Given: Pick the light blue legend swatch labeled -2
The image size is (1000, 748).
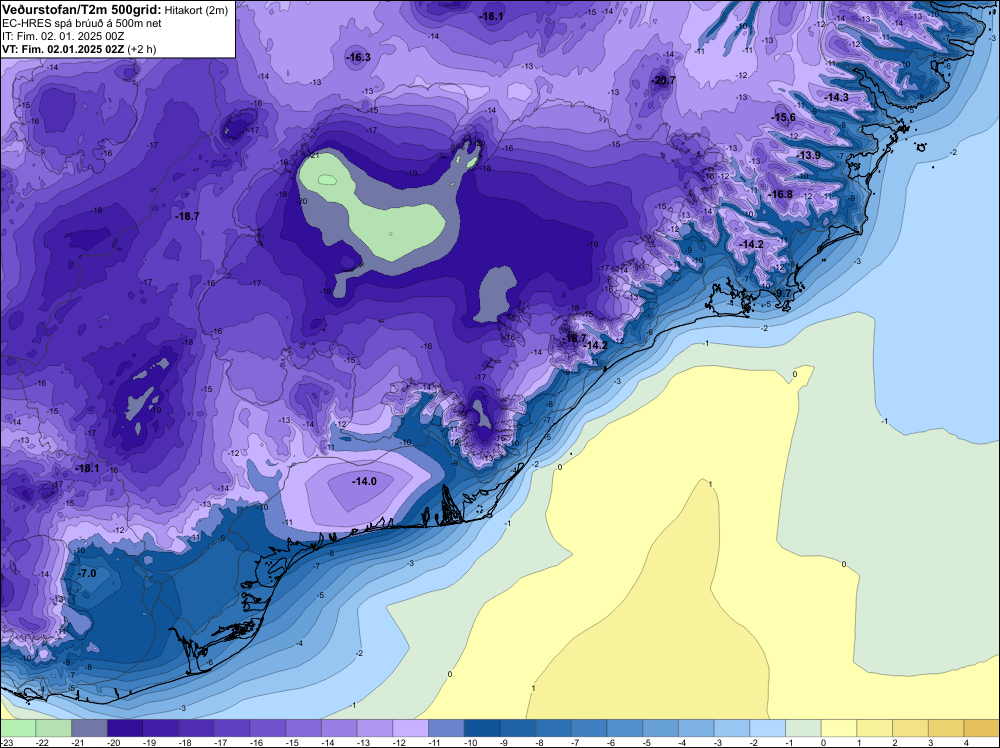Looking at the screenshot, I should pyautogui.click(x=768, y=728).
